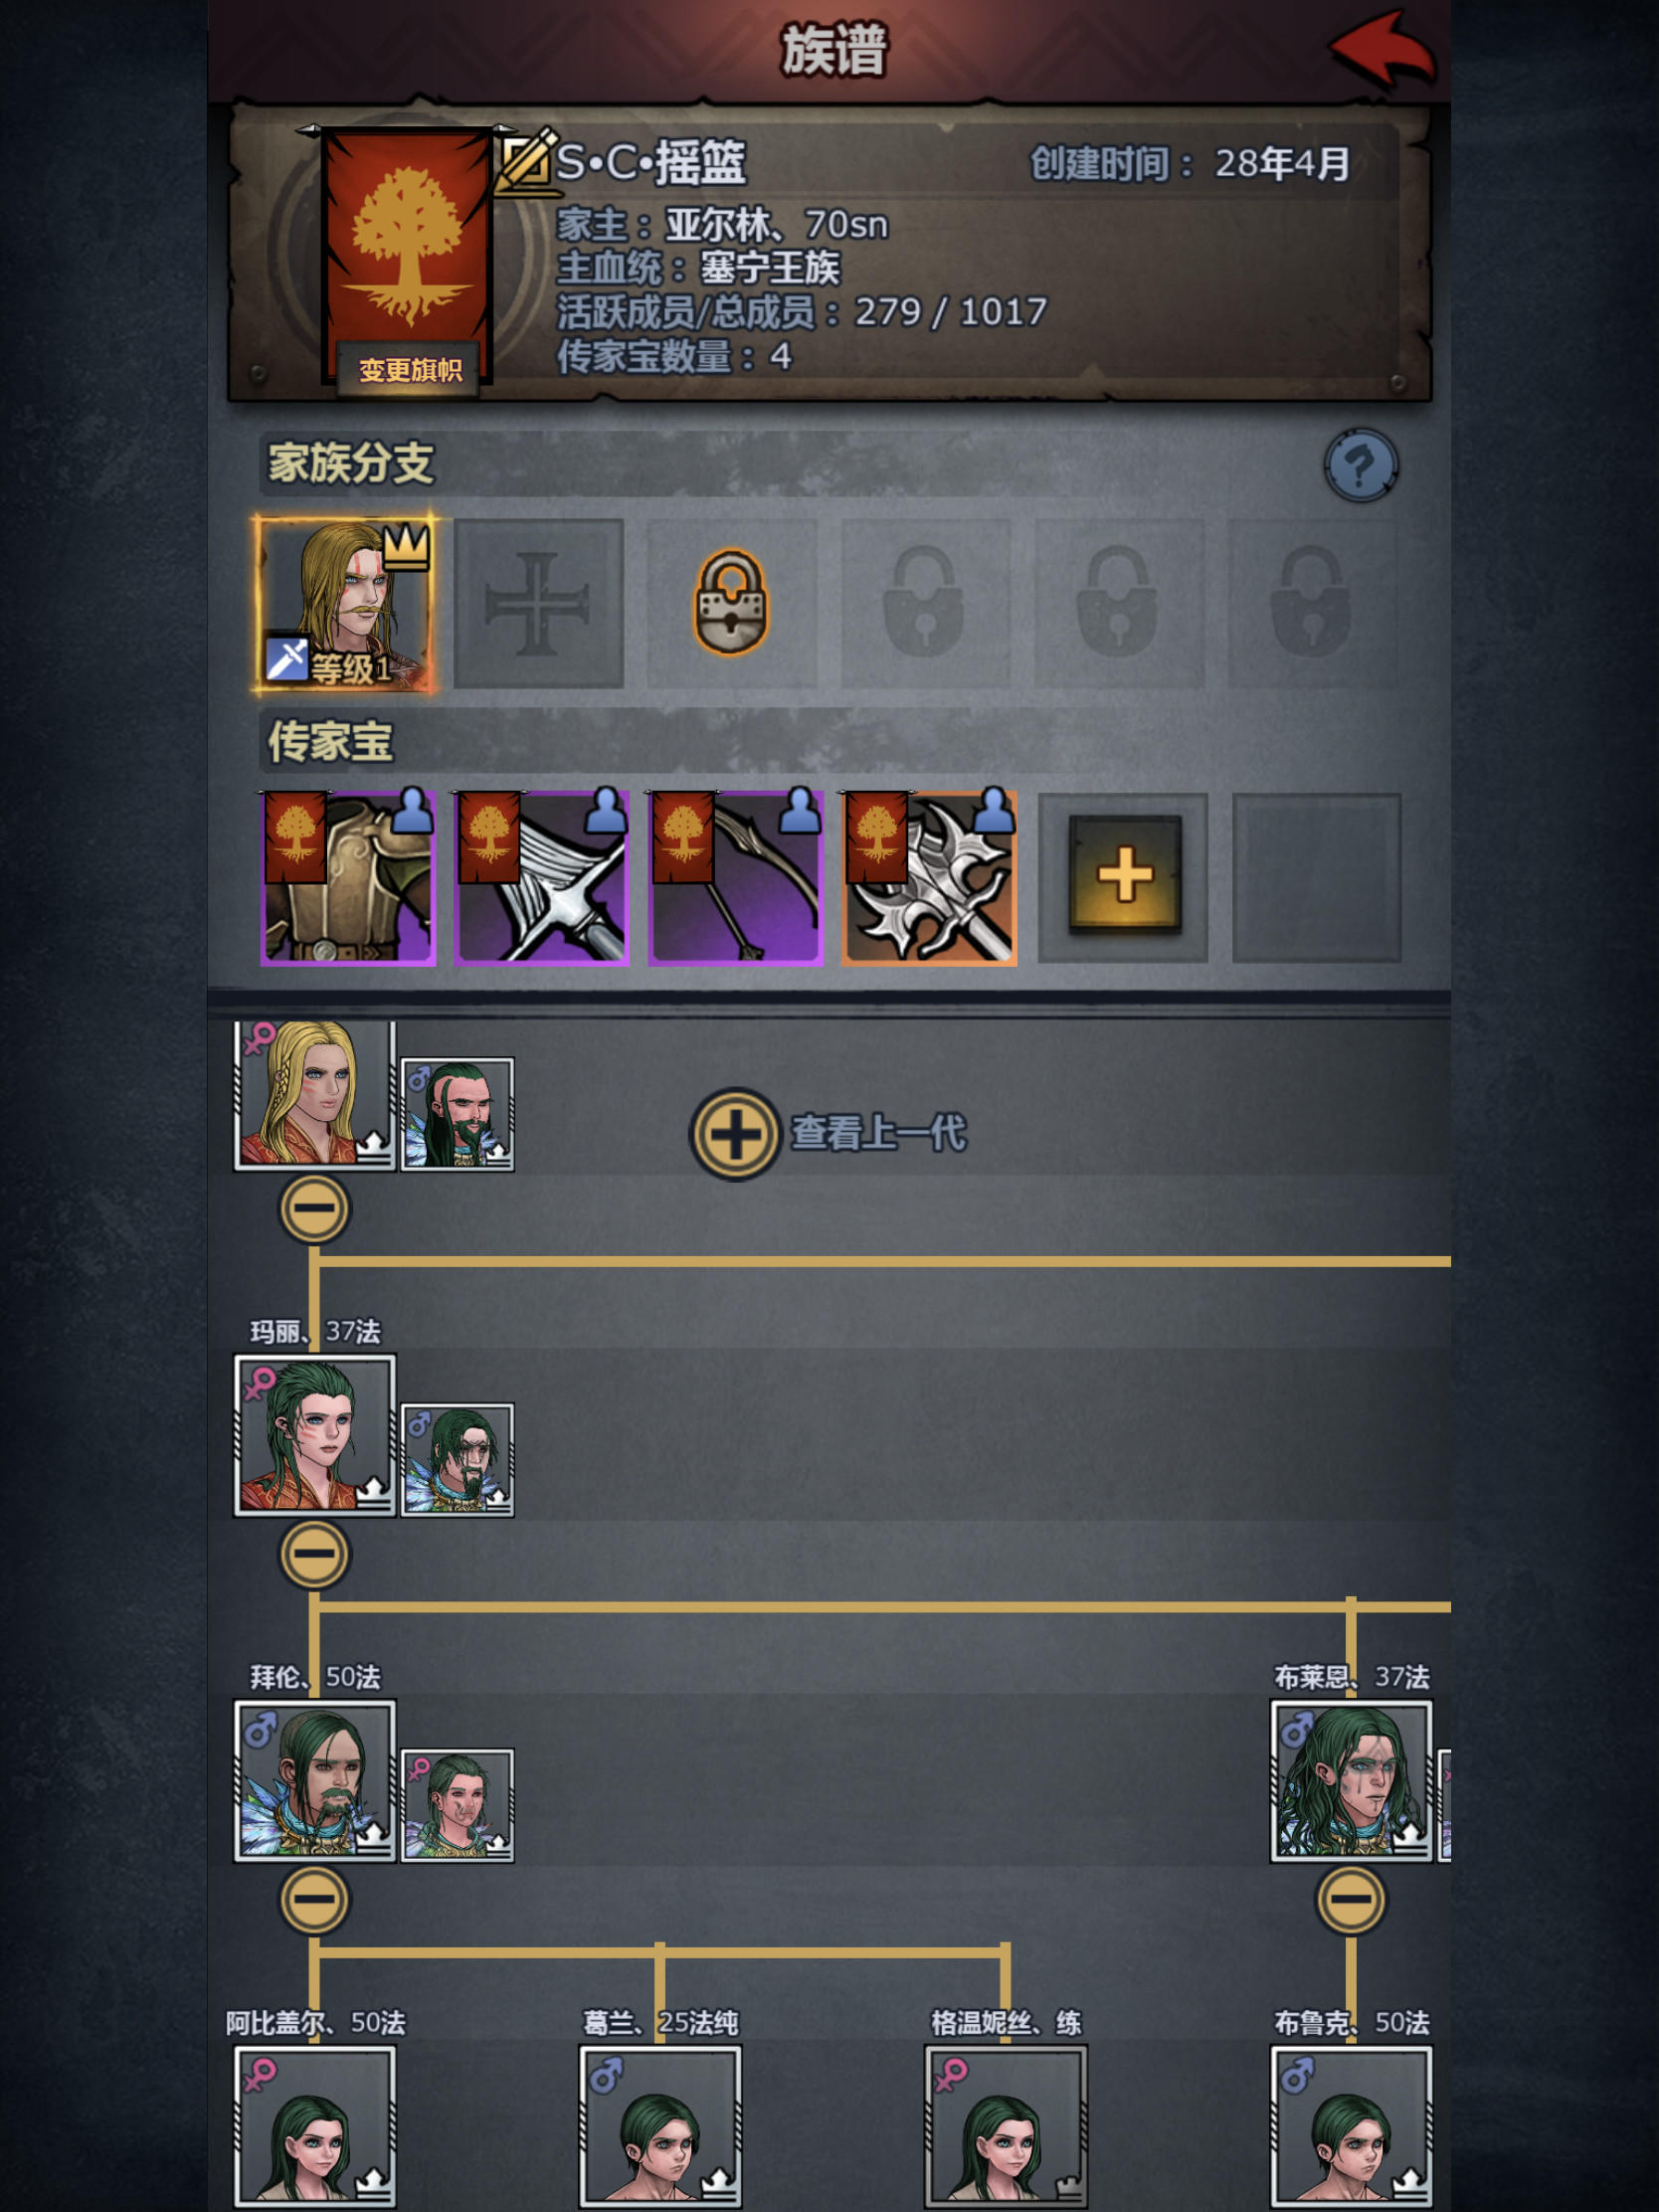Click the golden plus add heirloom slot
This screenshot has width=1659, height=2212.
[1124, 876]
